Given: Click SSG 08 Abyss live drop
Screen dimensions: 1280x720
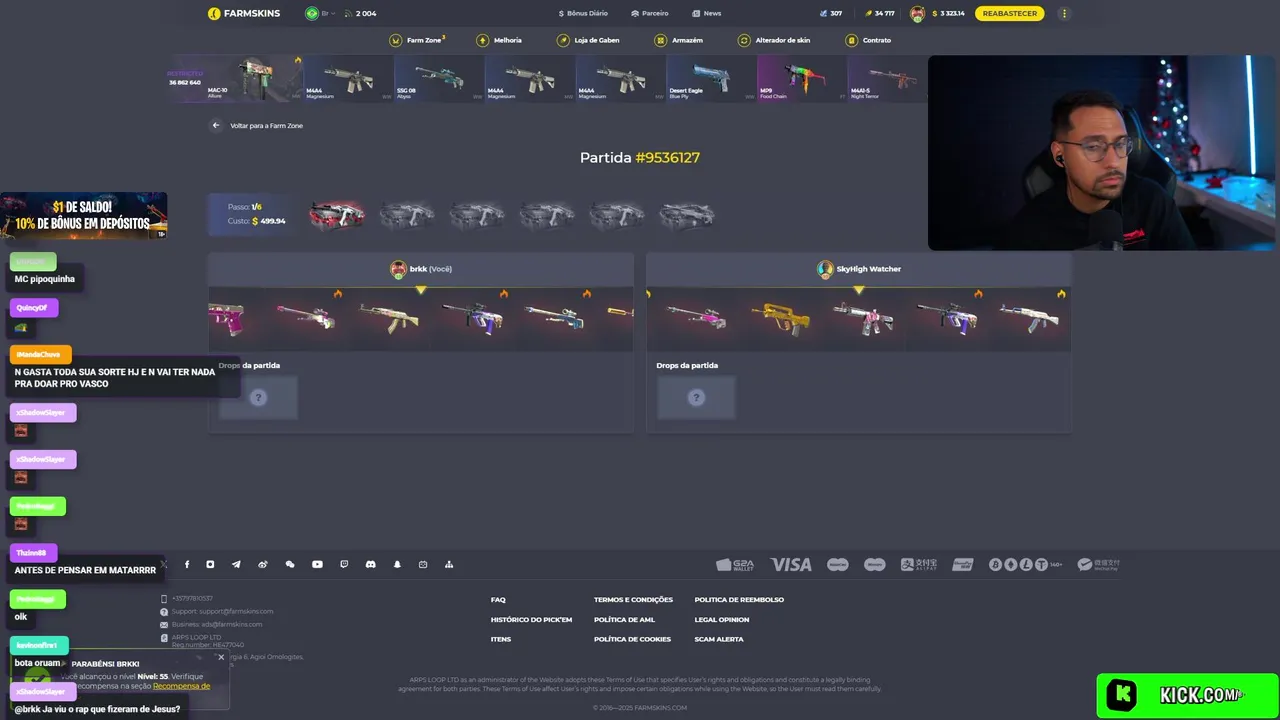Looking at the screenshot, I should [x=439, y=78].
